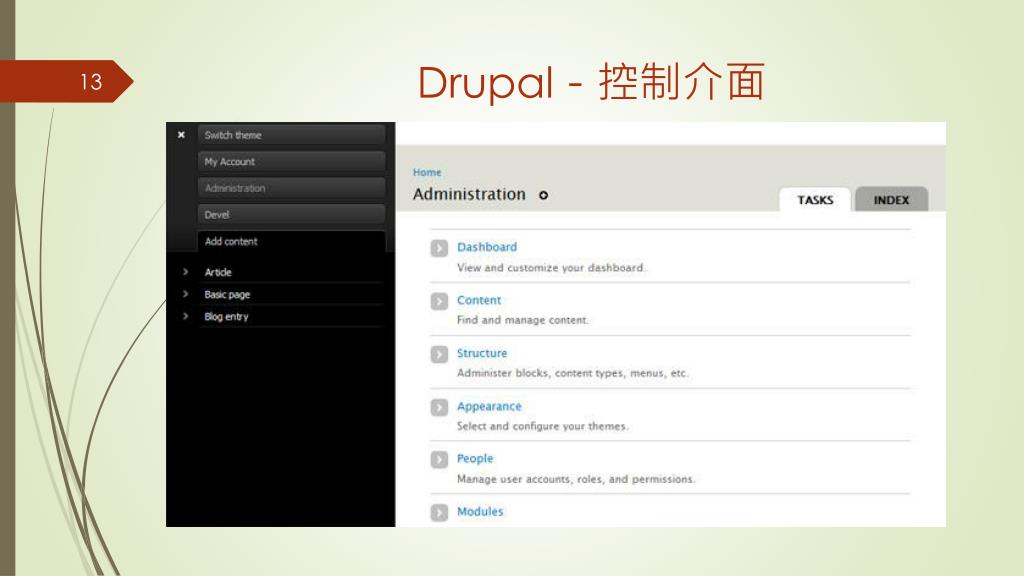
Task: Follow the Home breadcrumb link
Action: tap(427, 172)
